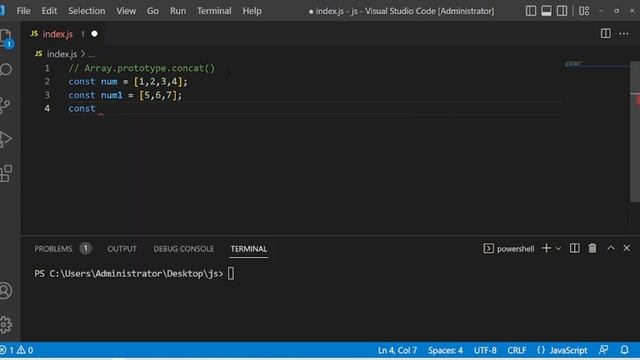Open the Edit menu

click(x=49, y=11)
